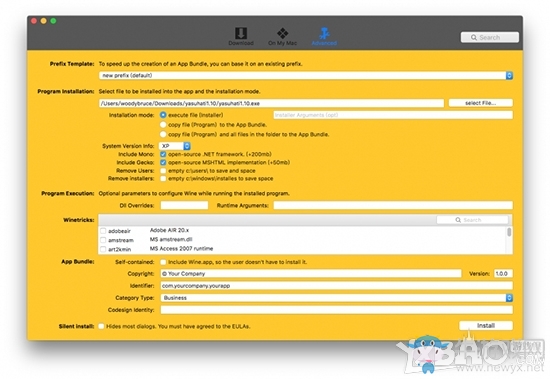The width and height of the screenshot is (550, 379).
Task: Check the amstream winetrick
Action: pyautogui.click(x=103, y=240)
